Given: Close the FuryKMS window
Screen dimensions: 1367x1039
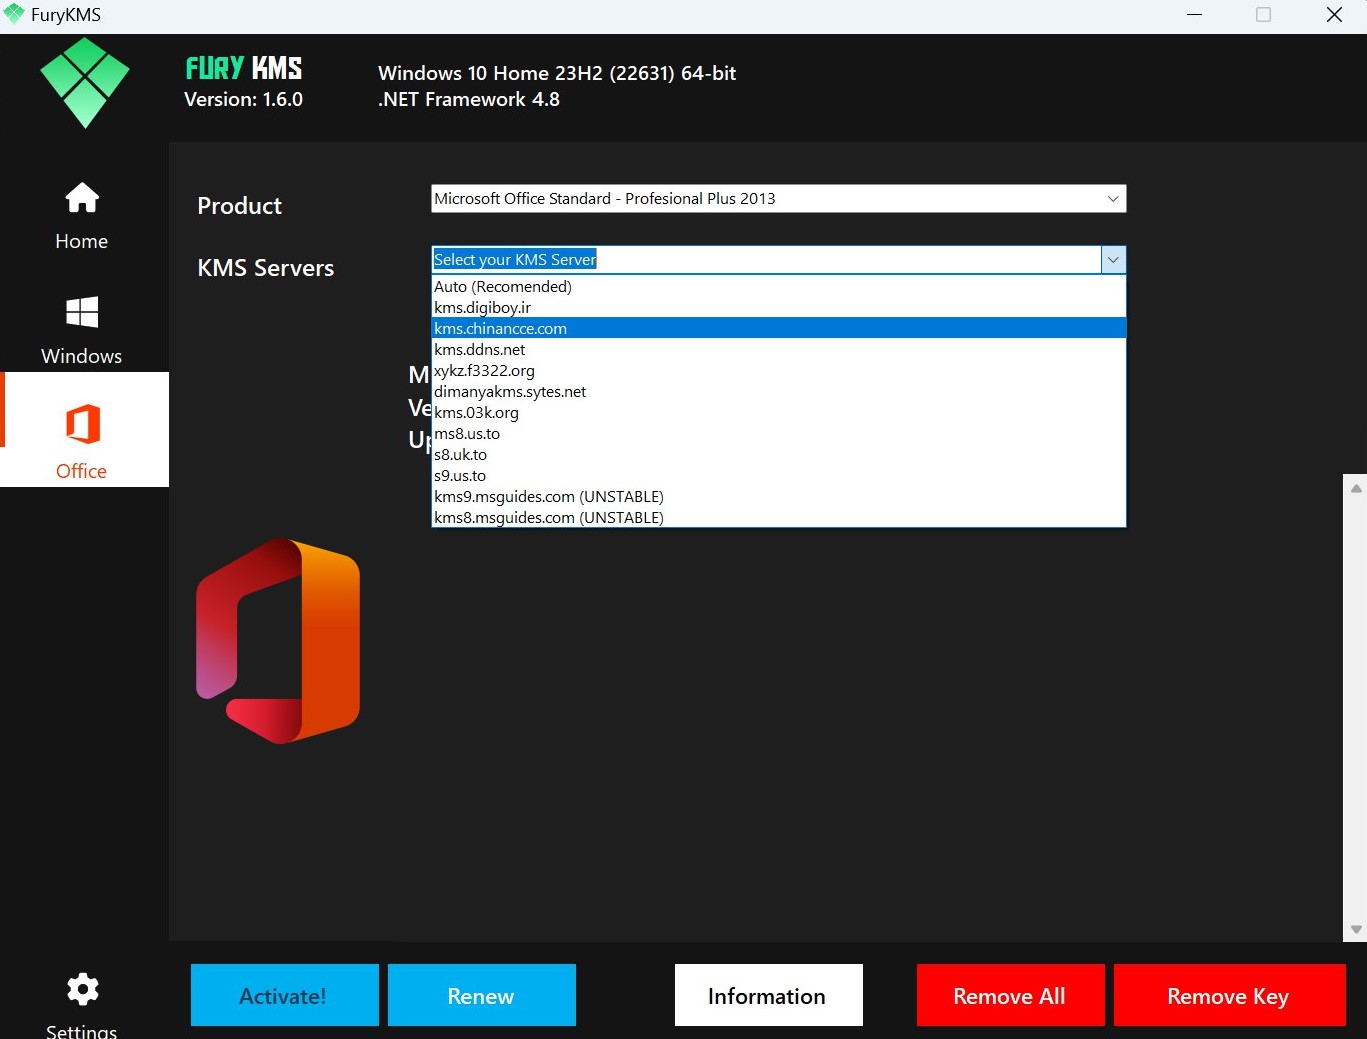Looking at the screenshot, I should point(1334,15).
